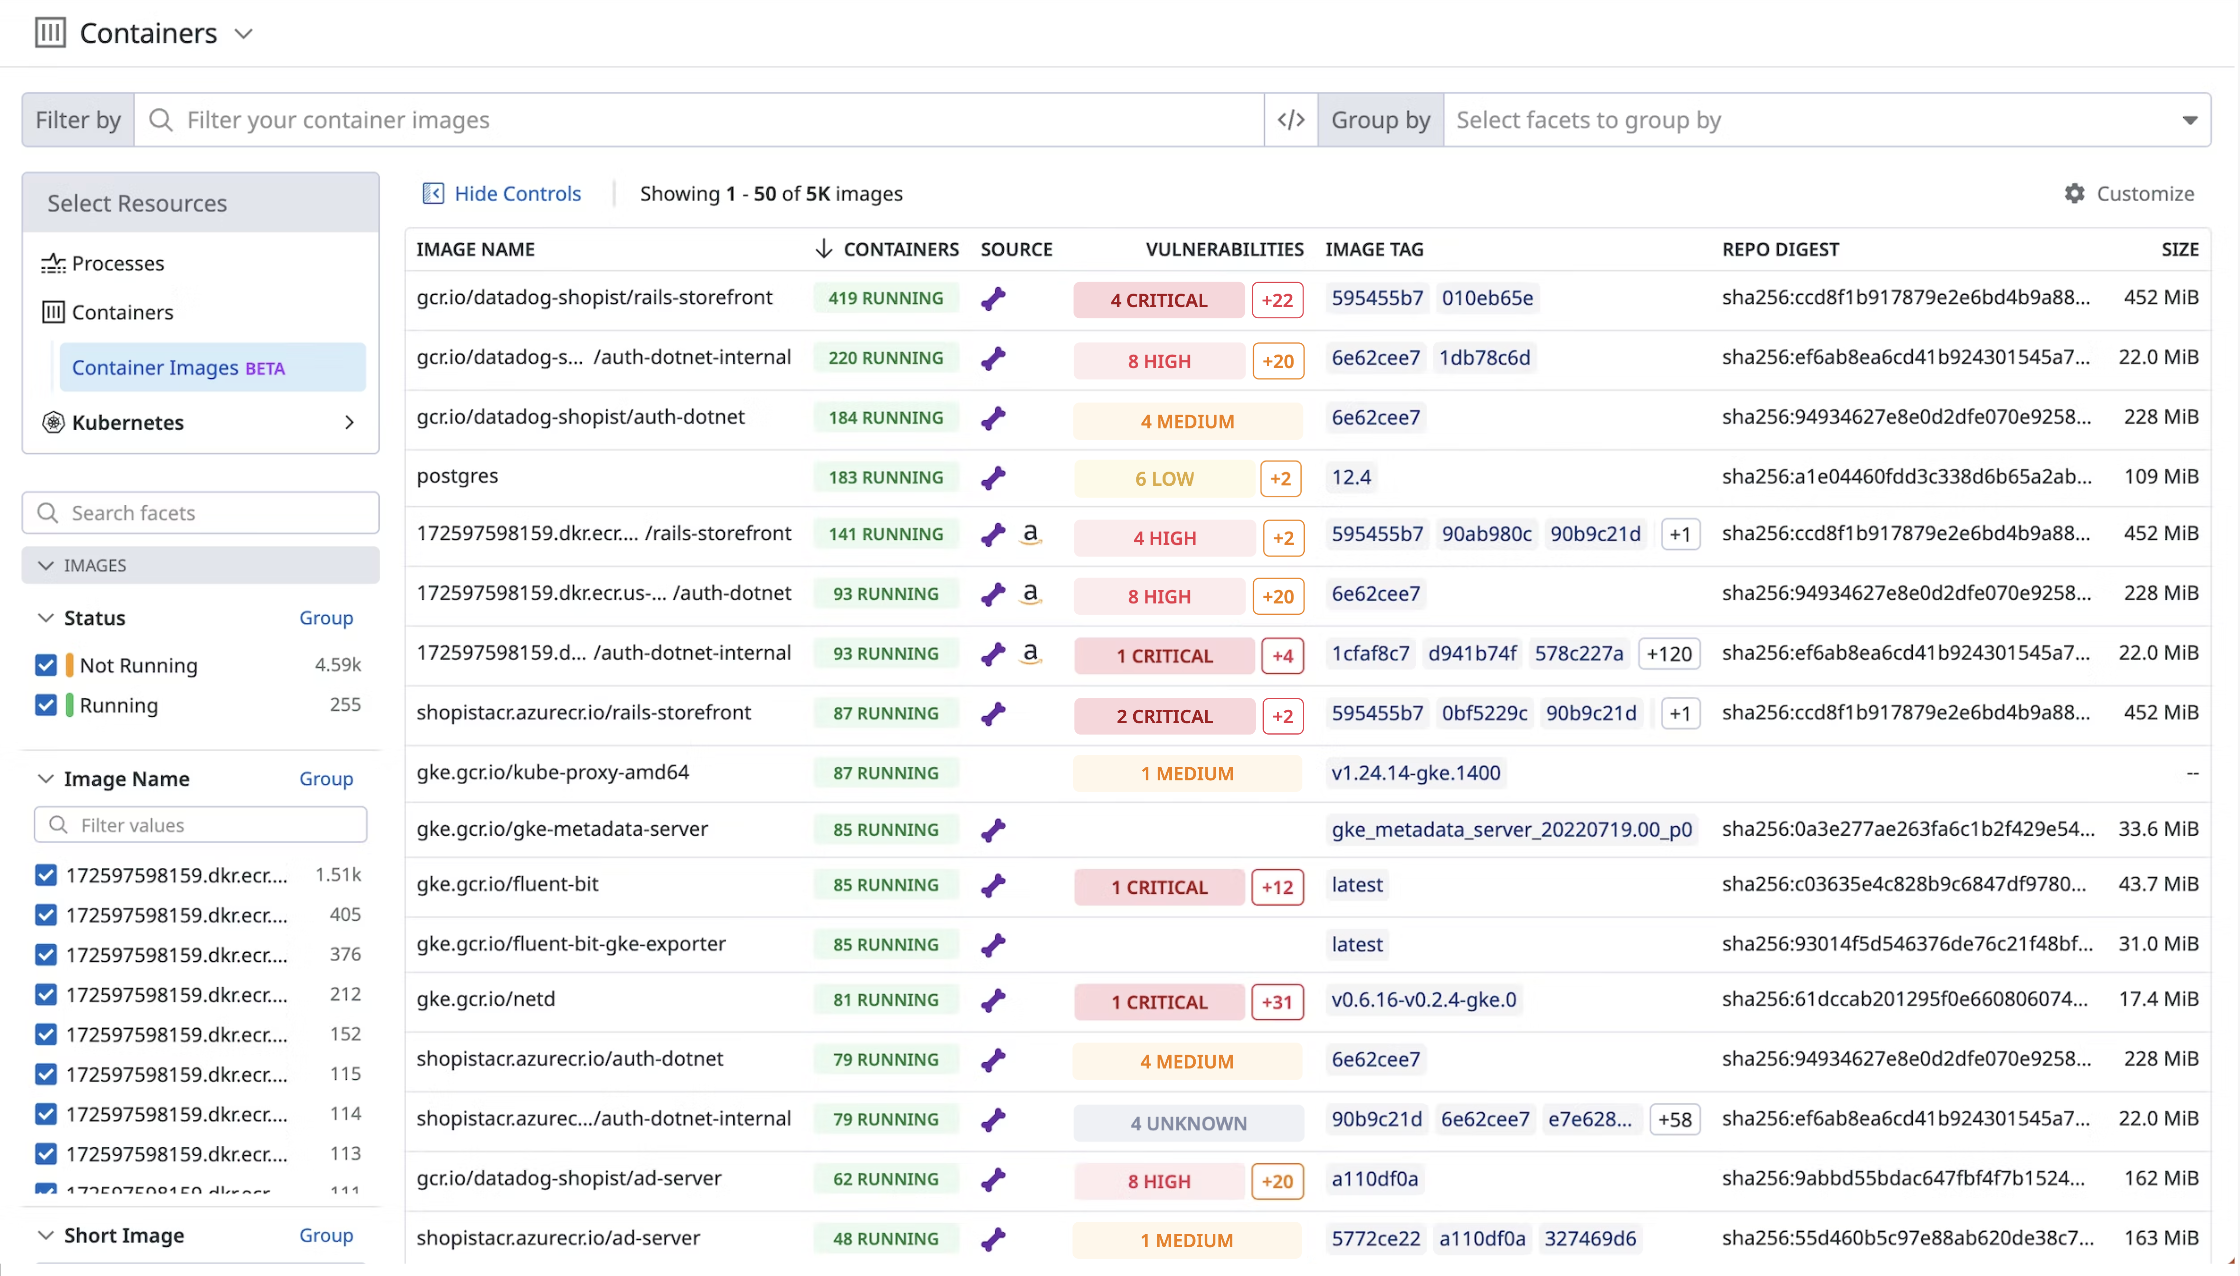2240x1276 pixels.
Task: Click Containers grid icon in page header
Action: point(50,33)
